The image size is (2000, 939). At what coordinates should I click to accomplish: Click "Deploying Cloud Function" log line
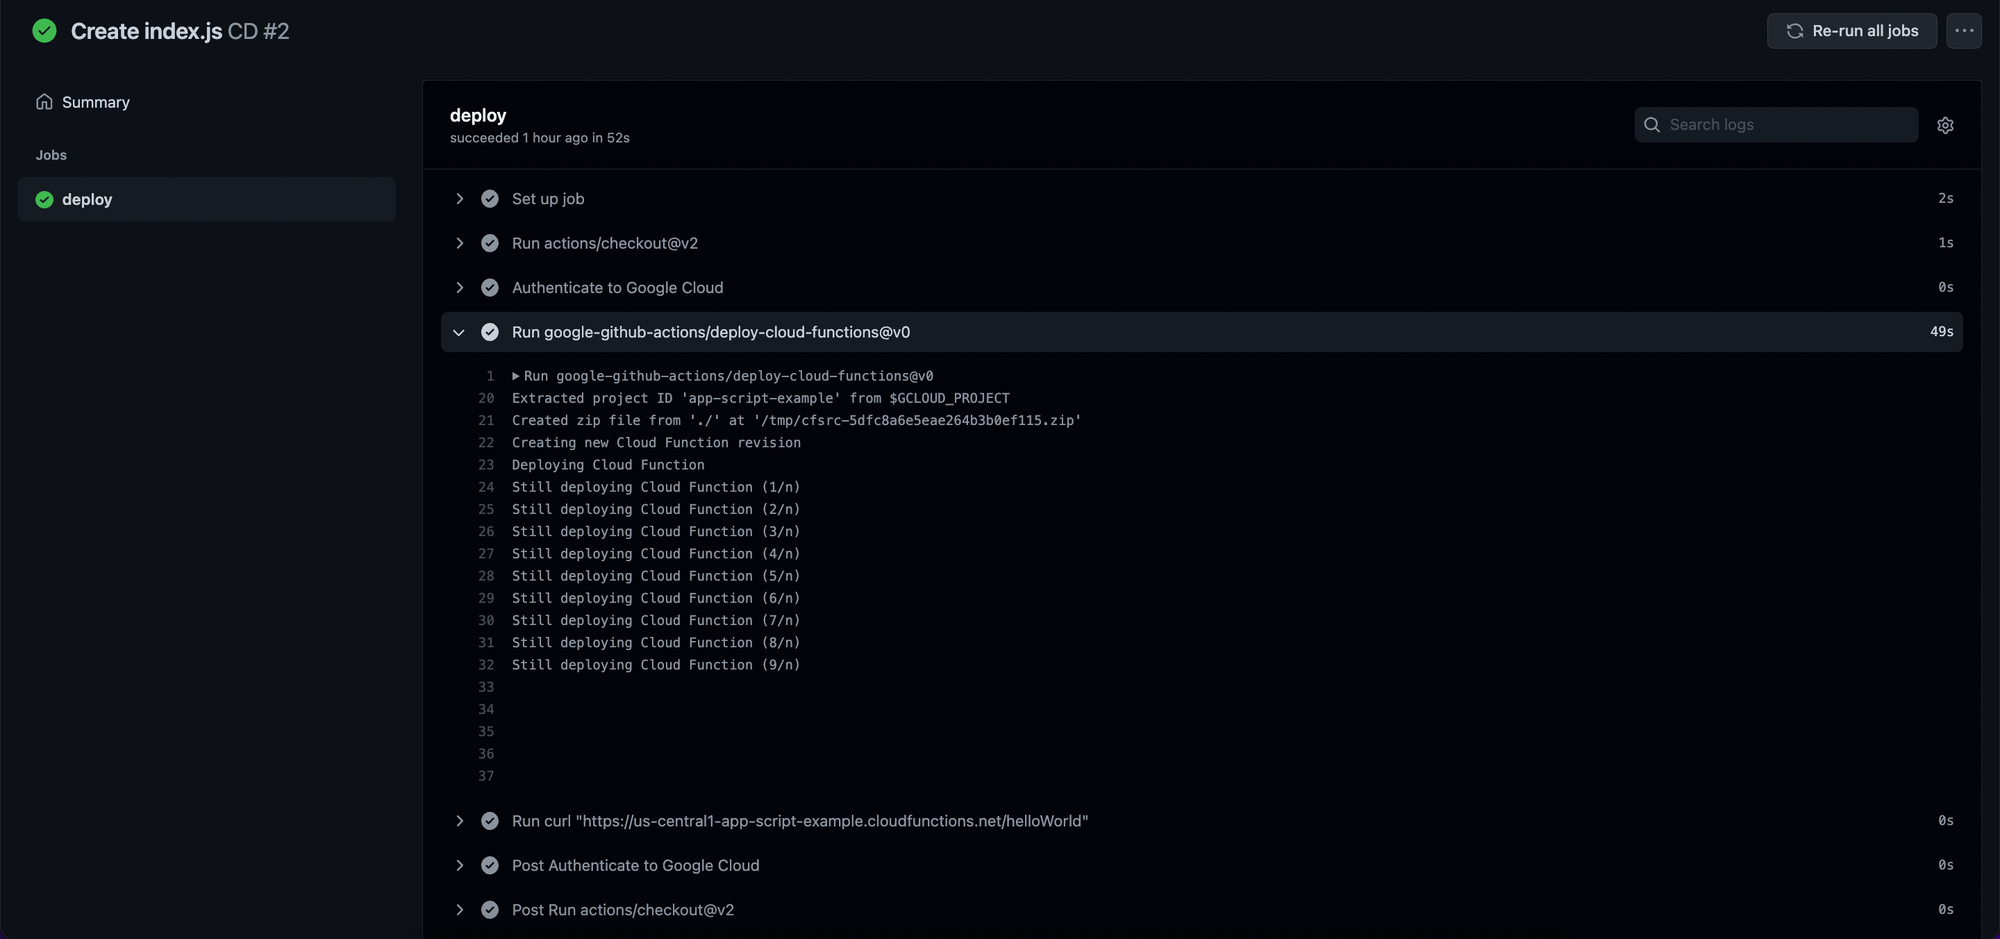(x=608, y=465)
